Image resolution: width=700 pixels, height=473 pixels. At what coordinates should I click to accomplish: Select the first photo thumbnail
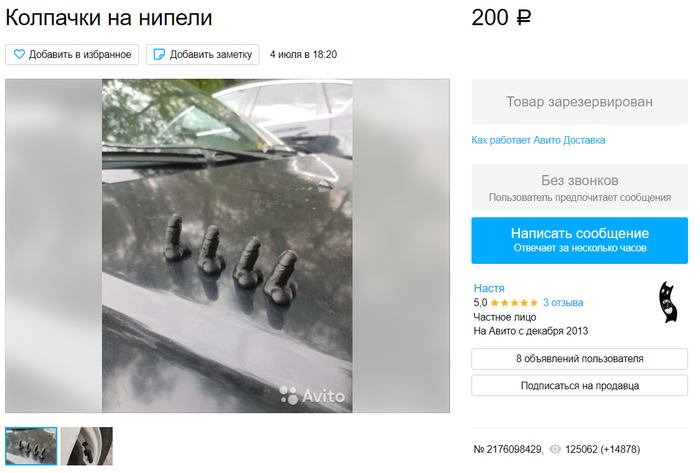[31, 446]
